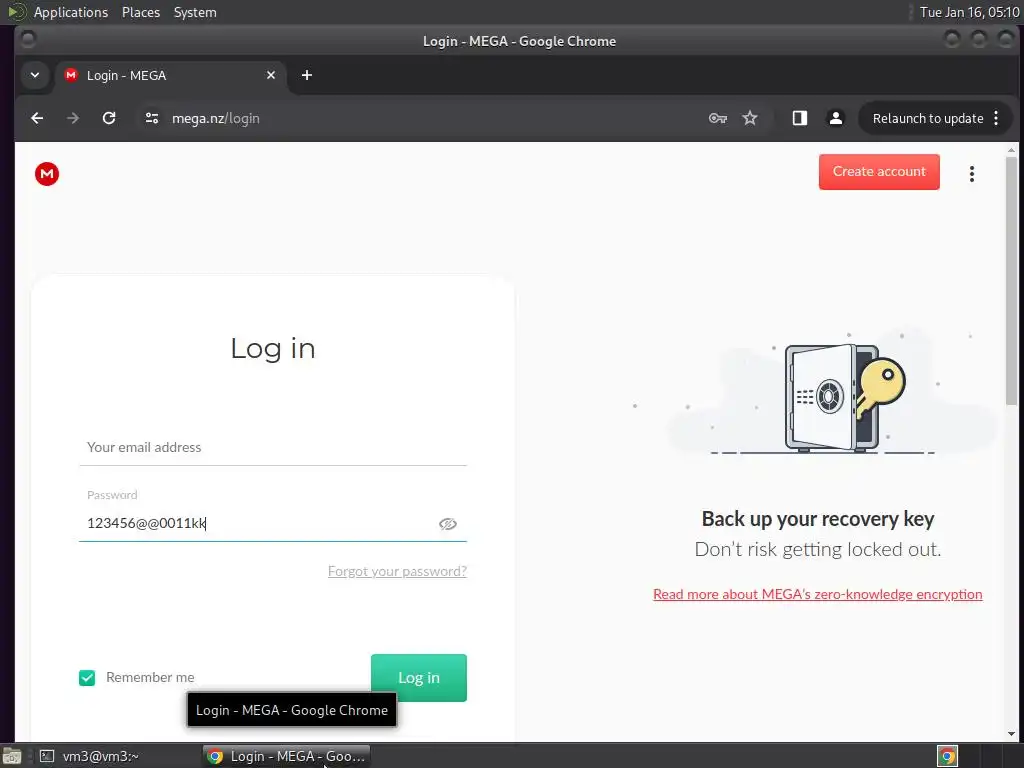Click the page vertical scrollbar

point(1012,281)
